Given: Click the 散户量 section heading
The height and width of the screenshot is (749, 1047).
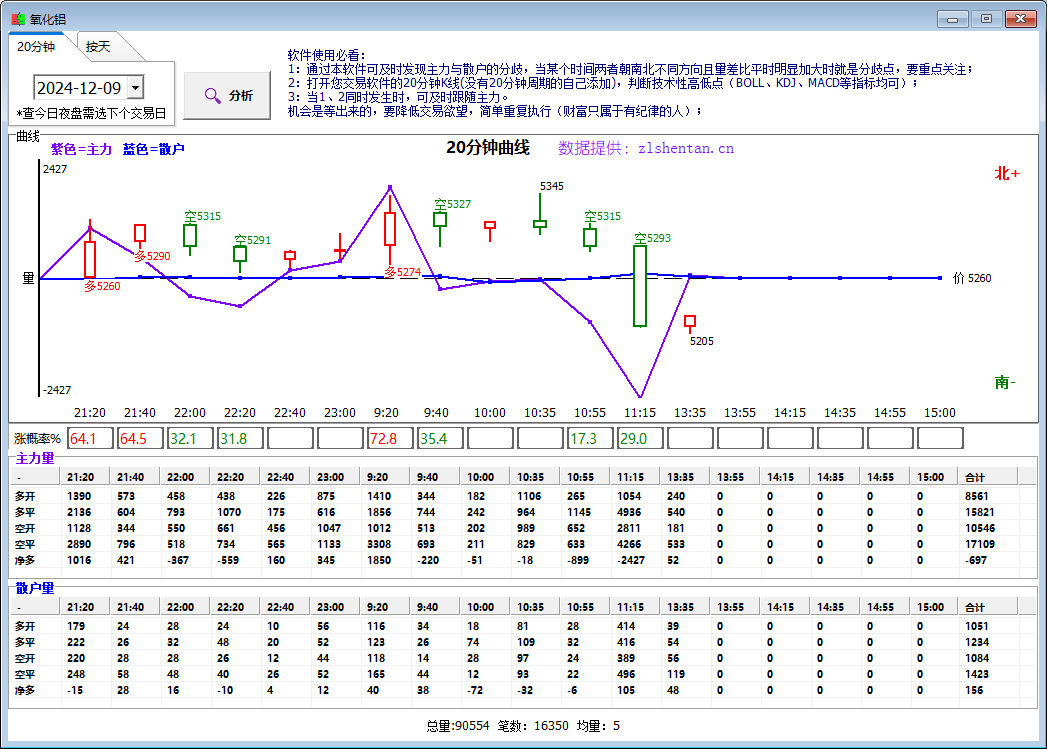Looking at the screenshot, I should tap(35, 588).
